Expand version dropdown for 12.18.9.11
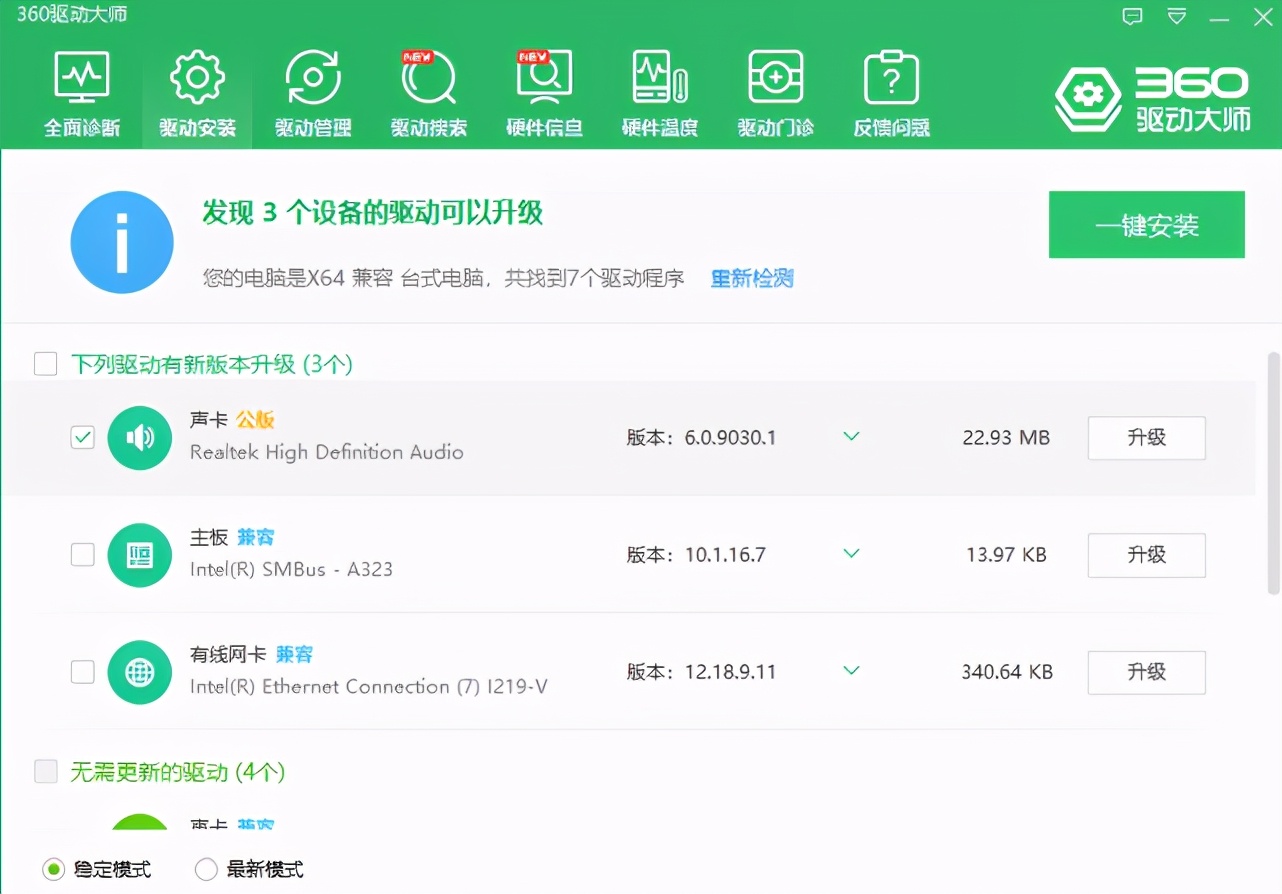 (x=851, y=671)
